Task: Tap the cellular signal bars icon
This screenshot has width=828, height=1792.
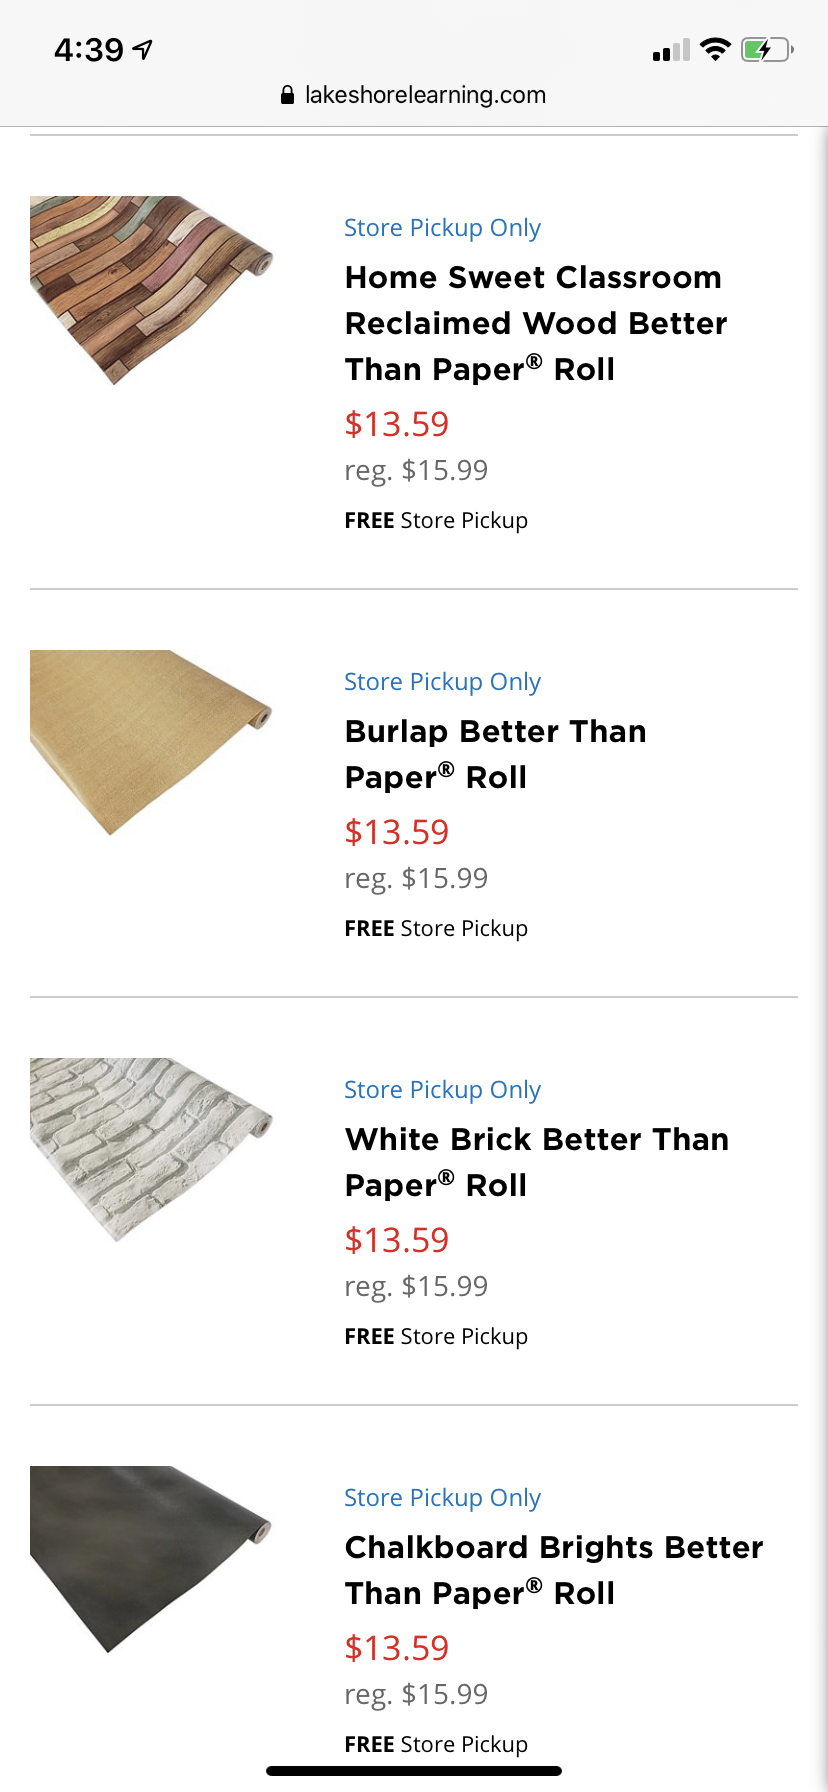Action: (671, 50)
